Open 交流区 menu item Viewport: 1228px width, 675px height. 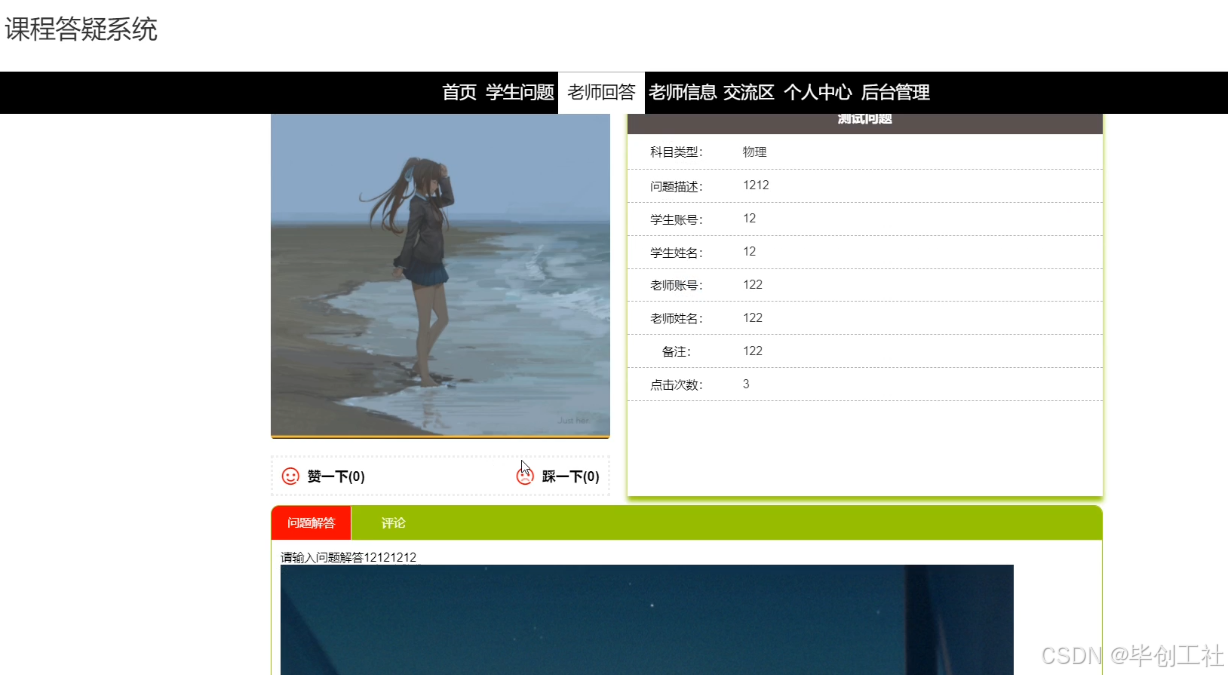(x=749, y=93)
